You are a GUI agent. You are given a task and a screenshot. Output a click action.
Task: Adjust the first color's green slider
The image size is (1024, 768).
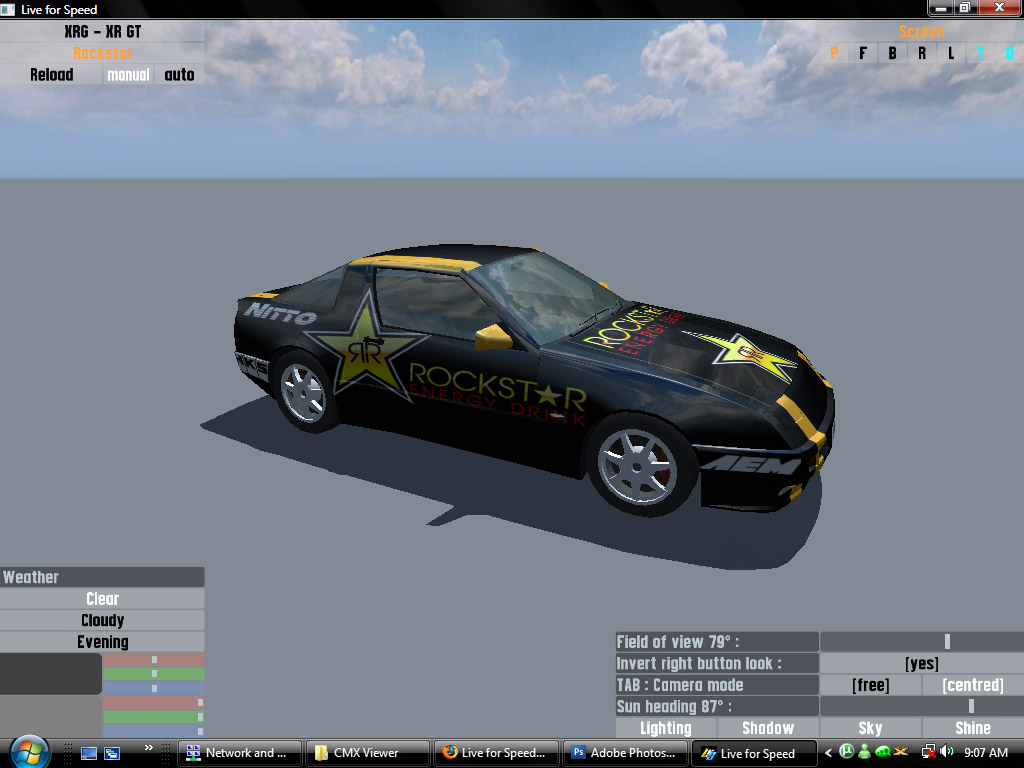click(154, 673)
